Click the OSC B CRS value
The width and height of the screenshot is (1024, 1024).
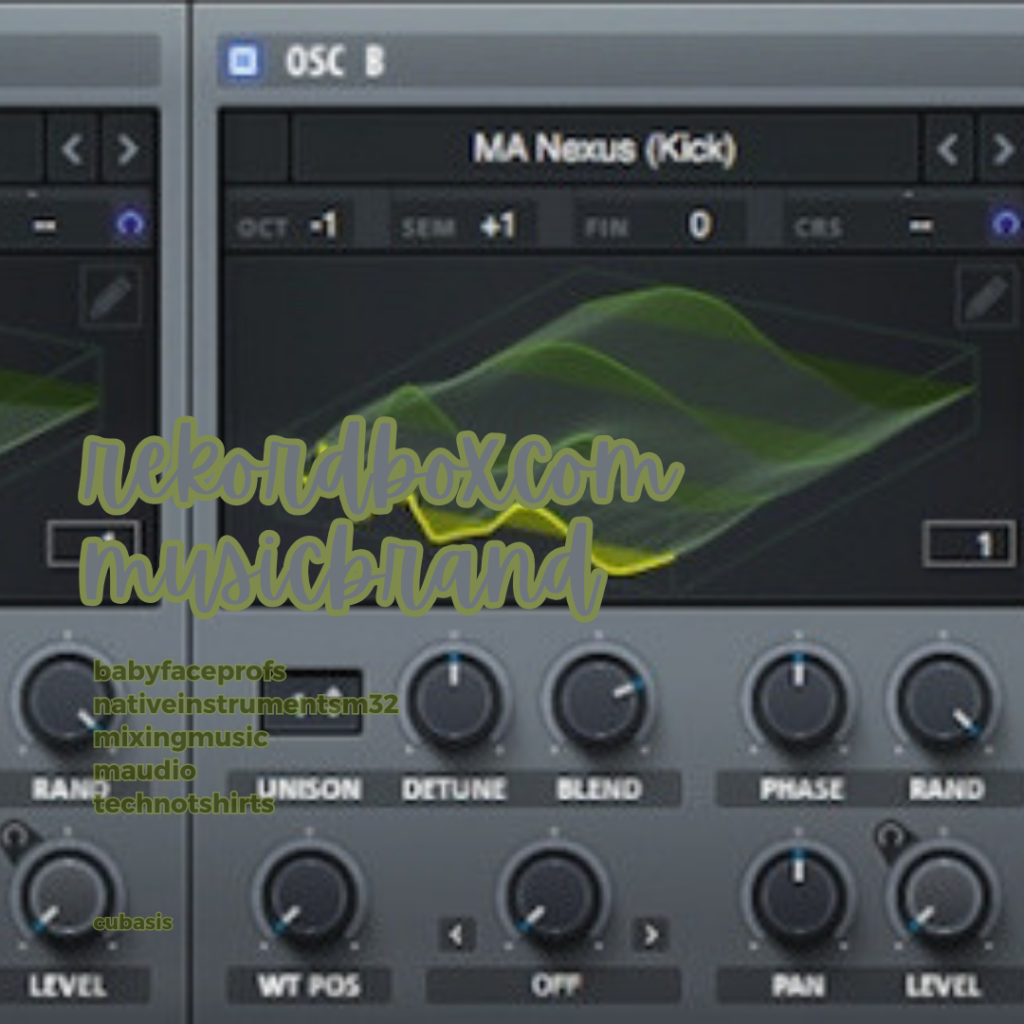921,226
